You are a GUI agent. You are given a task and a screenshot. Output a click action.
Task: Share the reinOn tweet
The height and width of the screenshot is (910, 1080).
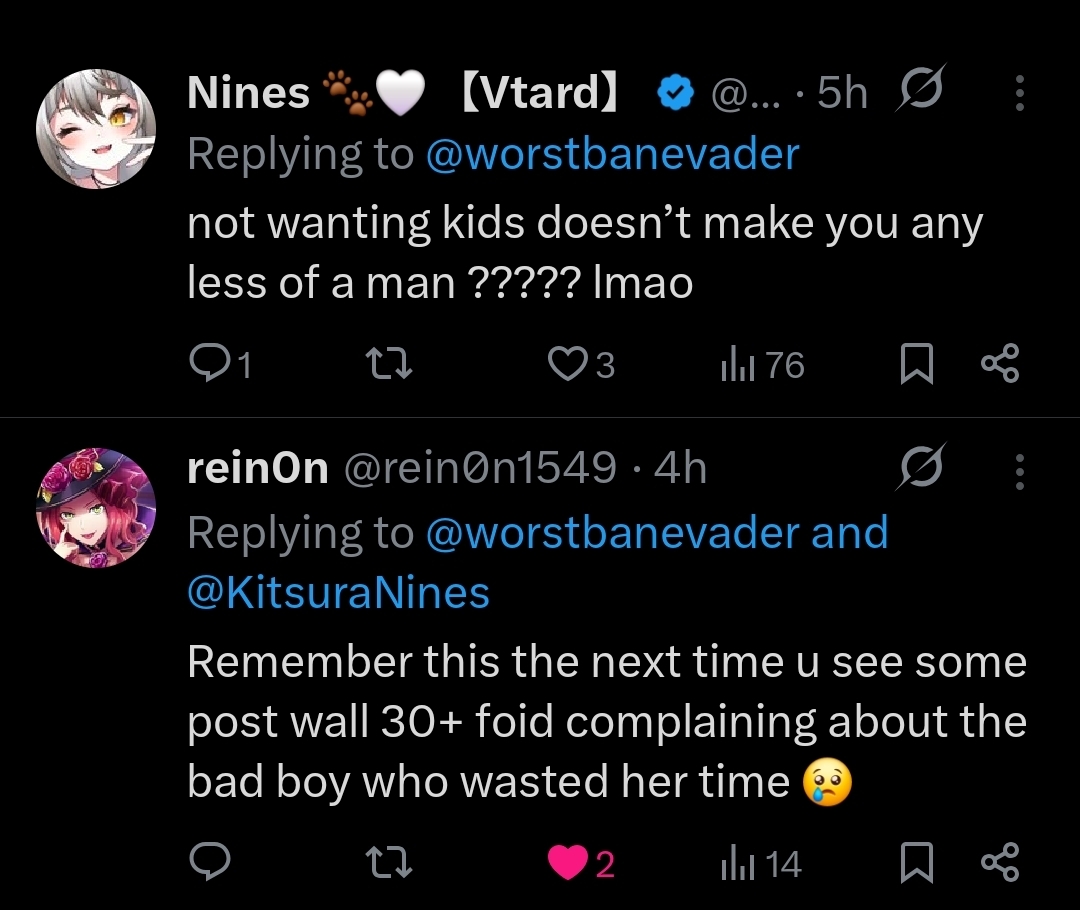point(1000,863)
